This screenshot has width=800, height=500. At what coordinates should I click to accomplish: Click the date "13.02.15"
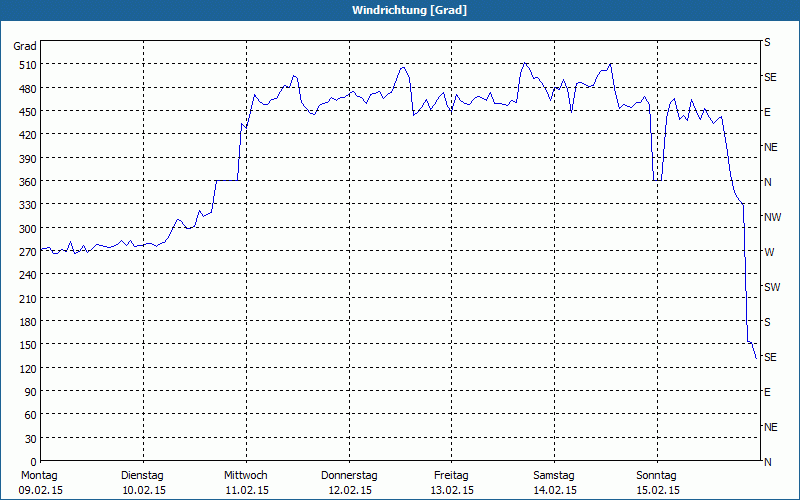452,490
